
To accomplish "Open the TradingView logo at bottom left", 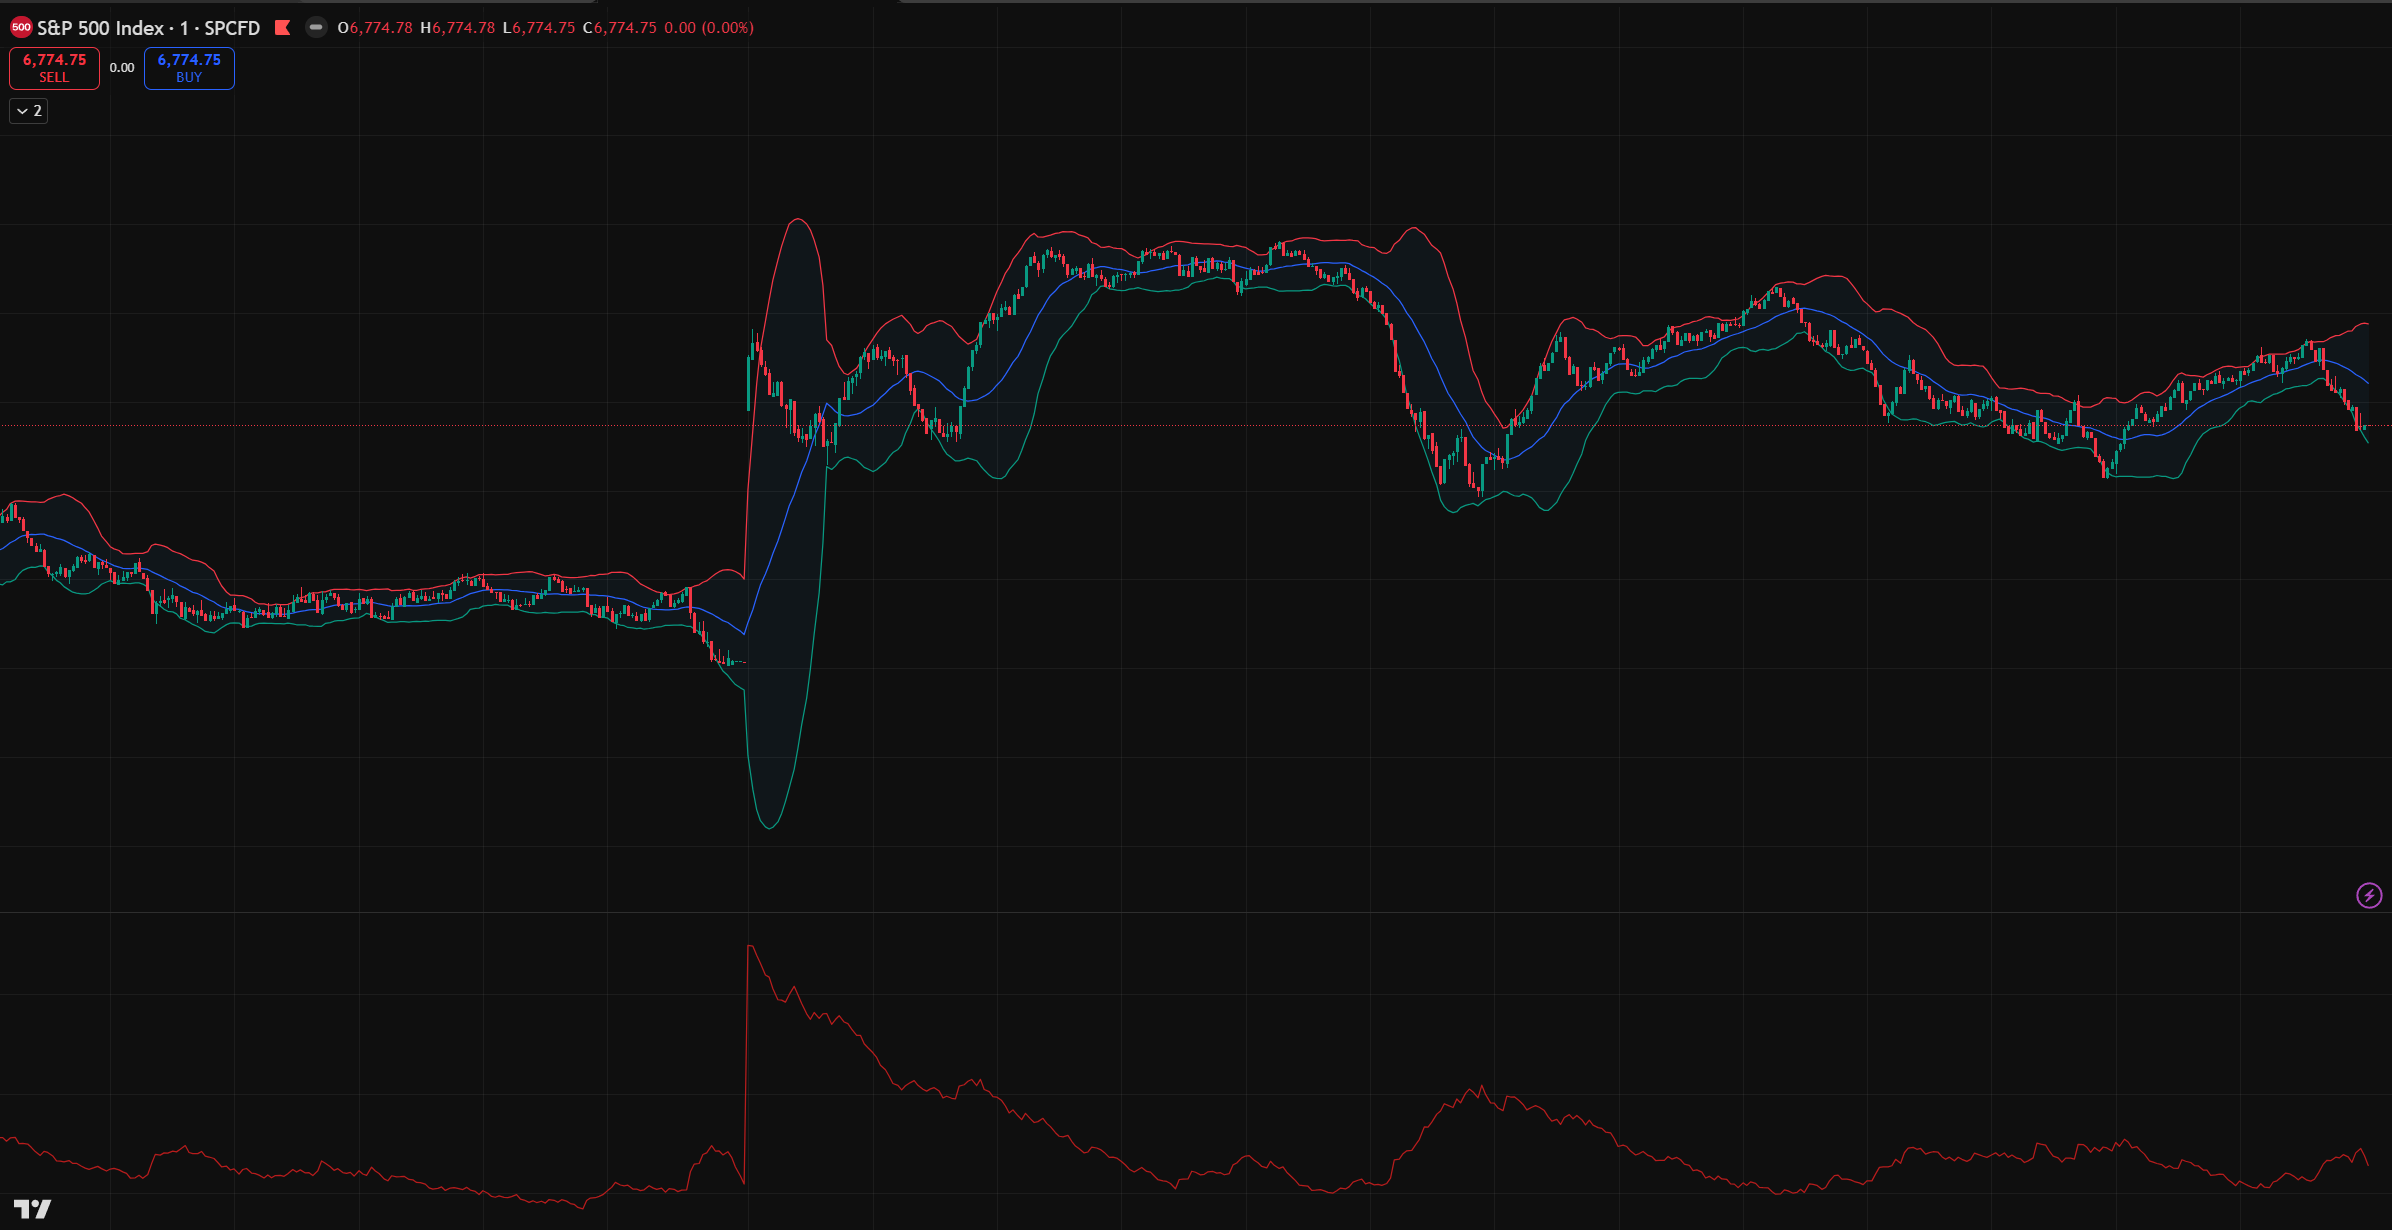I will tap(33, 1209).
